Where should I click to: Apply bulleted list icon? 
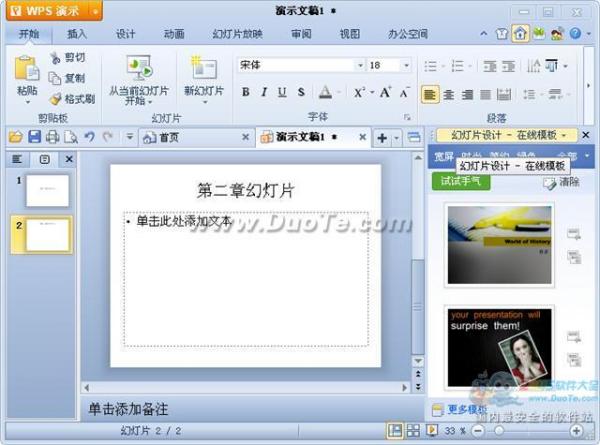[x=430, y=66]
